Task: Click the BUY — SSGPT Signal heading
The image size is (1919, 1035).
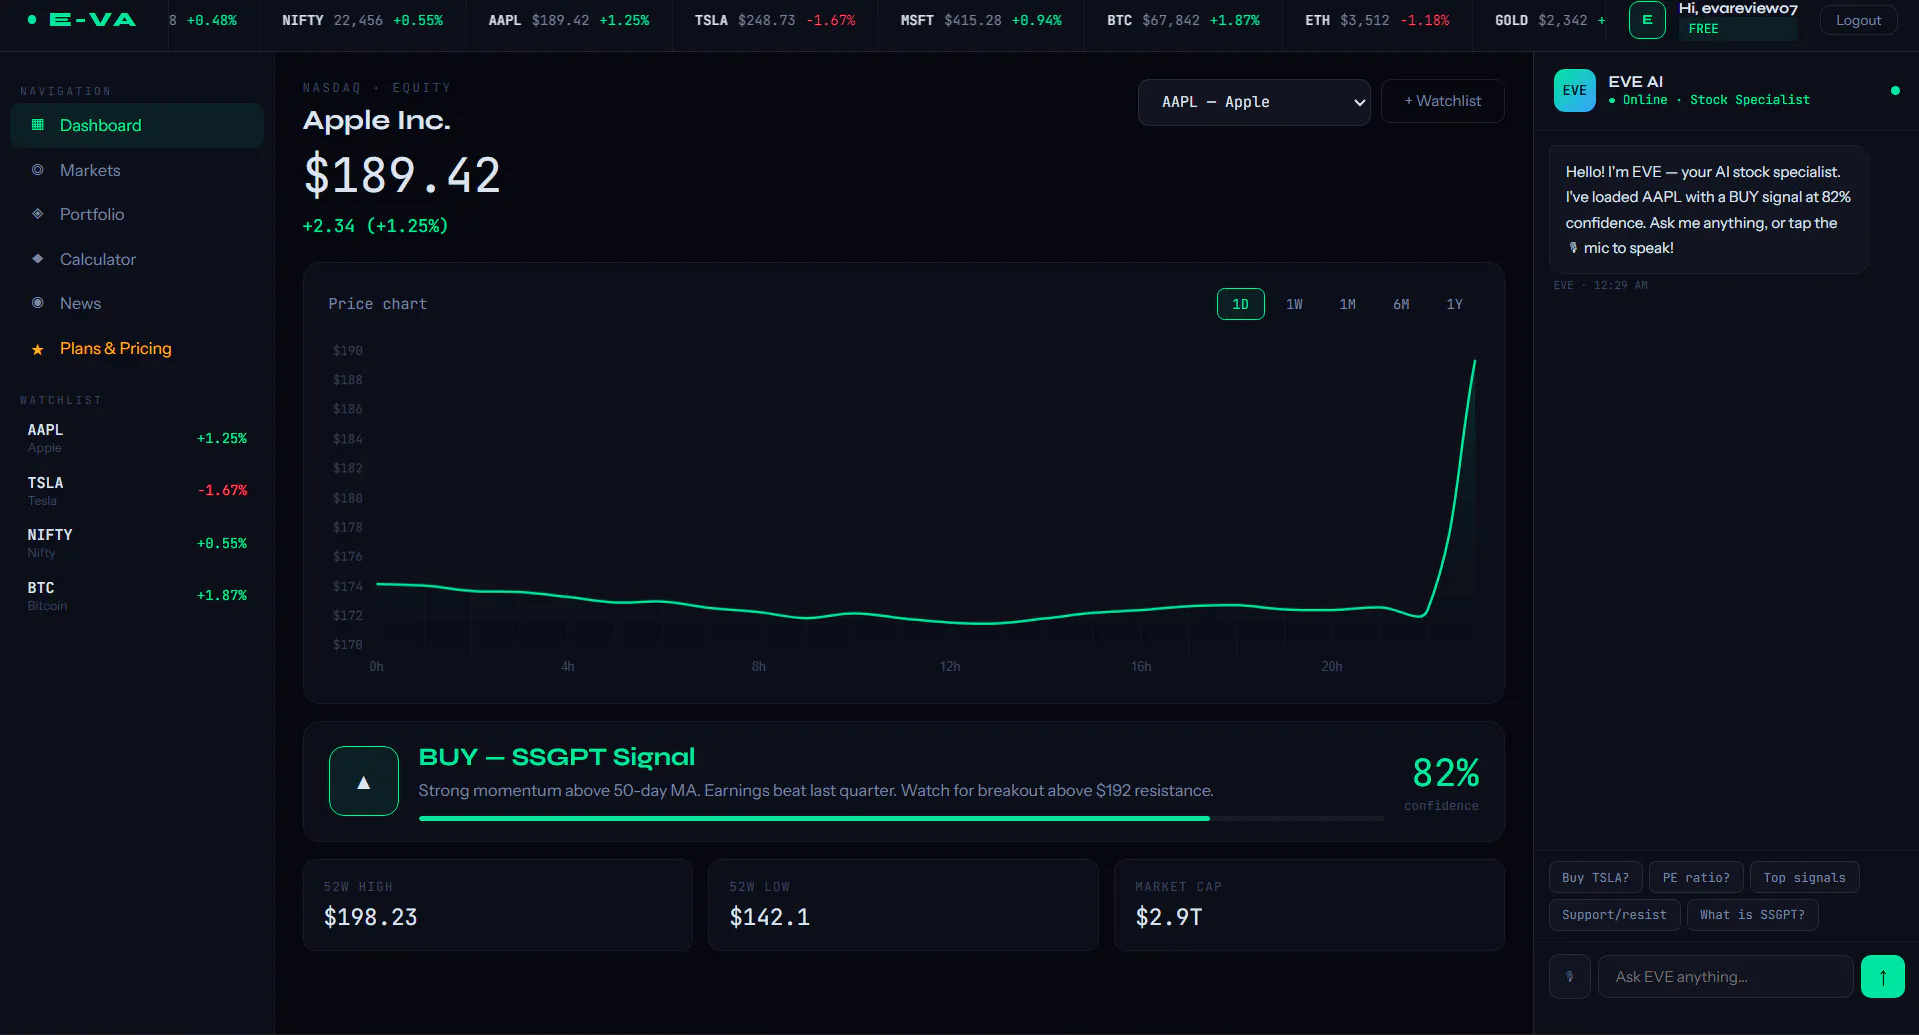Action: (557, 757)
